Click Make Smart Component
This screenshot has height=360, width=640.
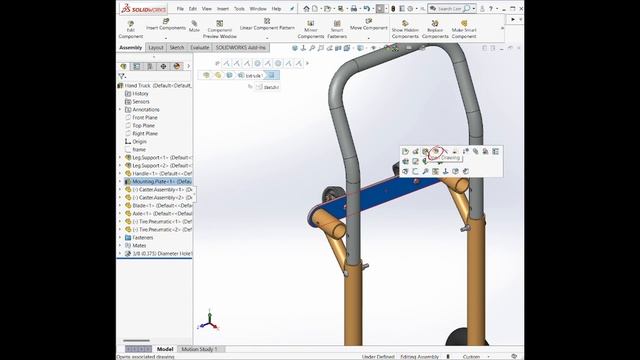tap(464, 29)
